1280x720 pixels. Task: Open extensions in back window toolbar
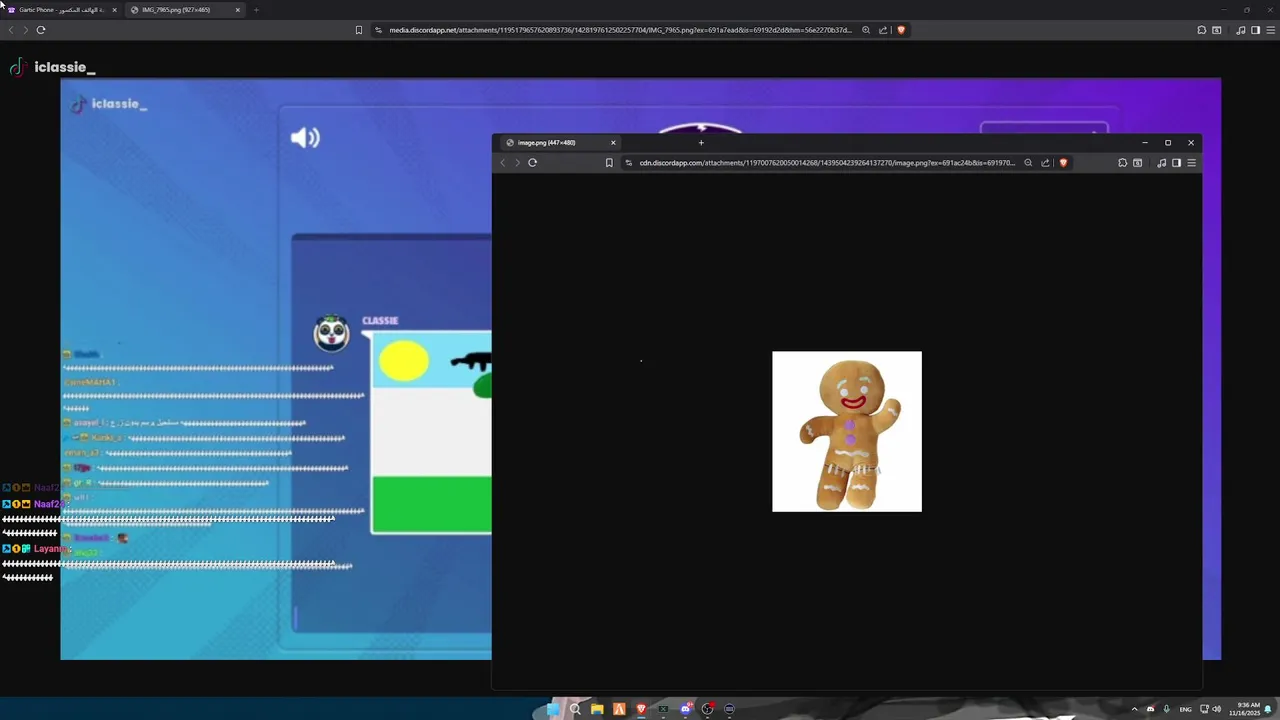(x=1201, y=30)
